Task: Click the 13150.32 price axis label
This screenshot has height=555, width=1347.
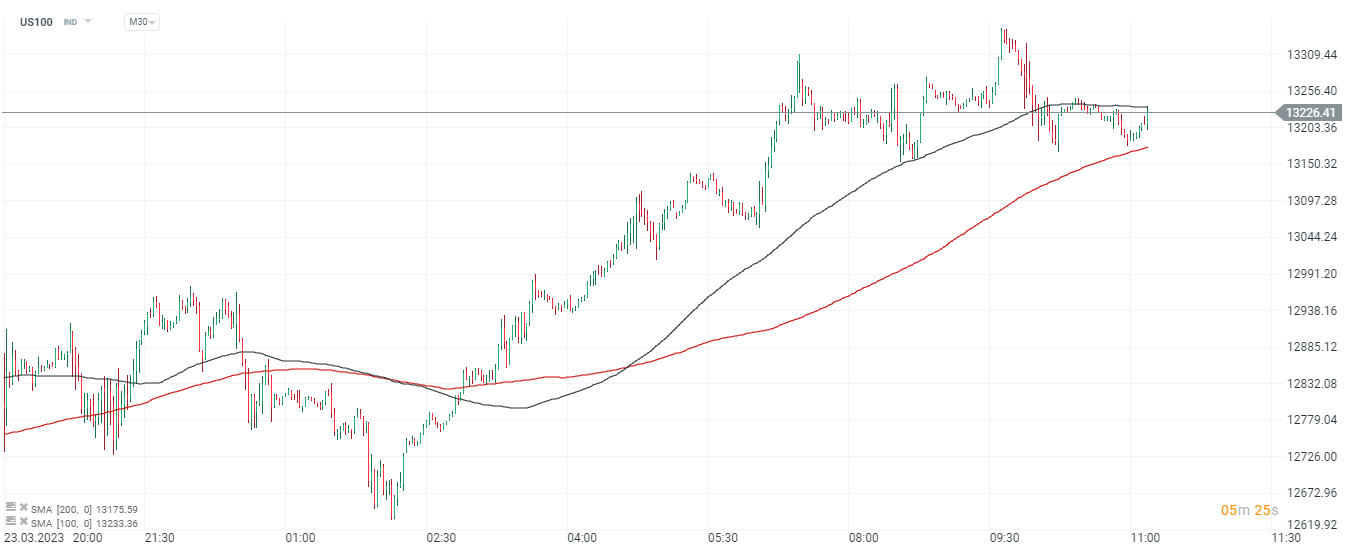Action: [x=1313, y=164]
